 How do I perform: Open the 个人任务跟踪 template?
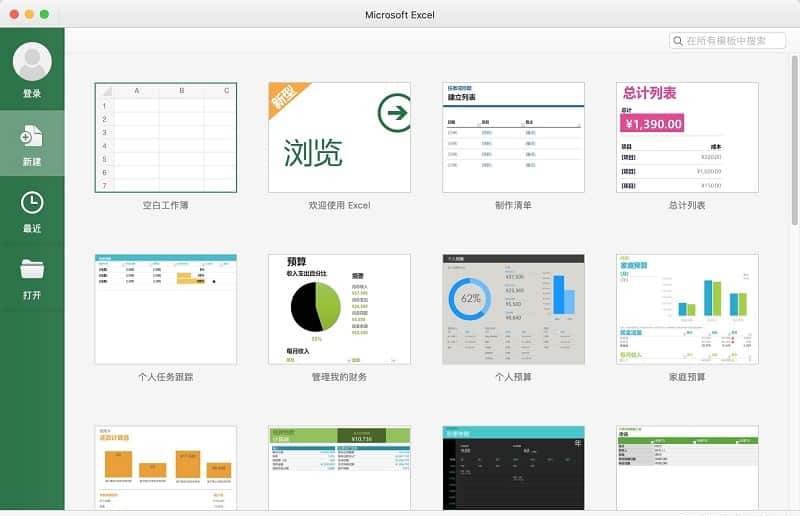(x=165, y=308)
